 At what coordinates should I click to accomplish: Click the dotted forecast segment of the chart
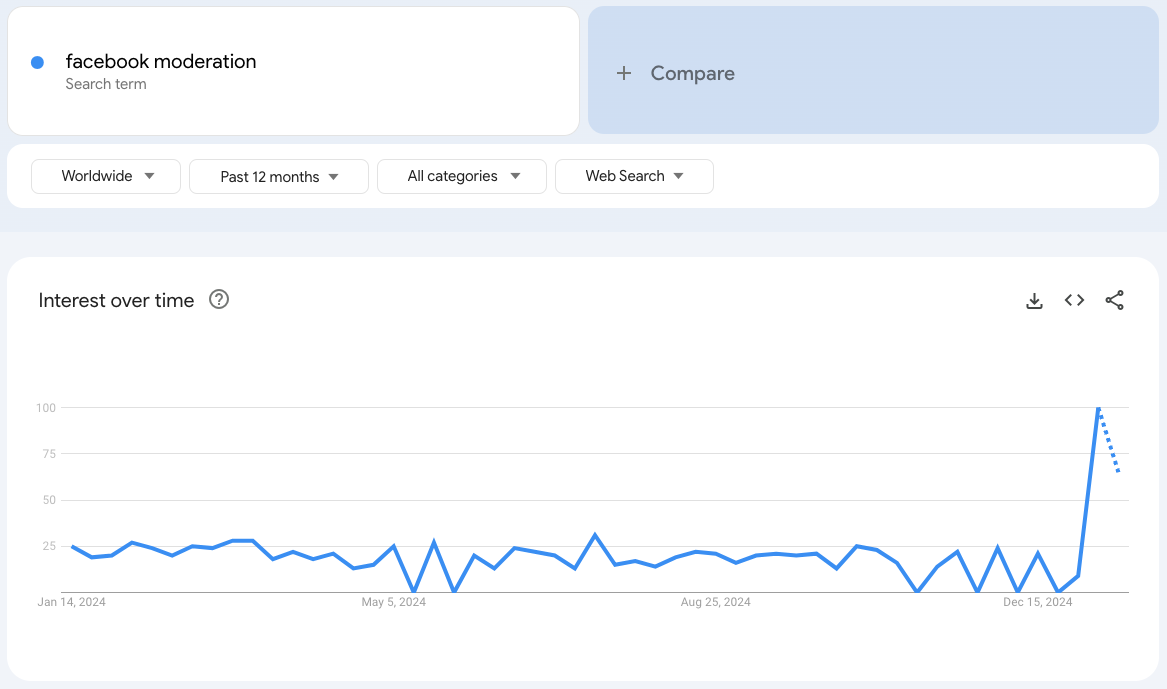1110,440
